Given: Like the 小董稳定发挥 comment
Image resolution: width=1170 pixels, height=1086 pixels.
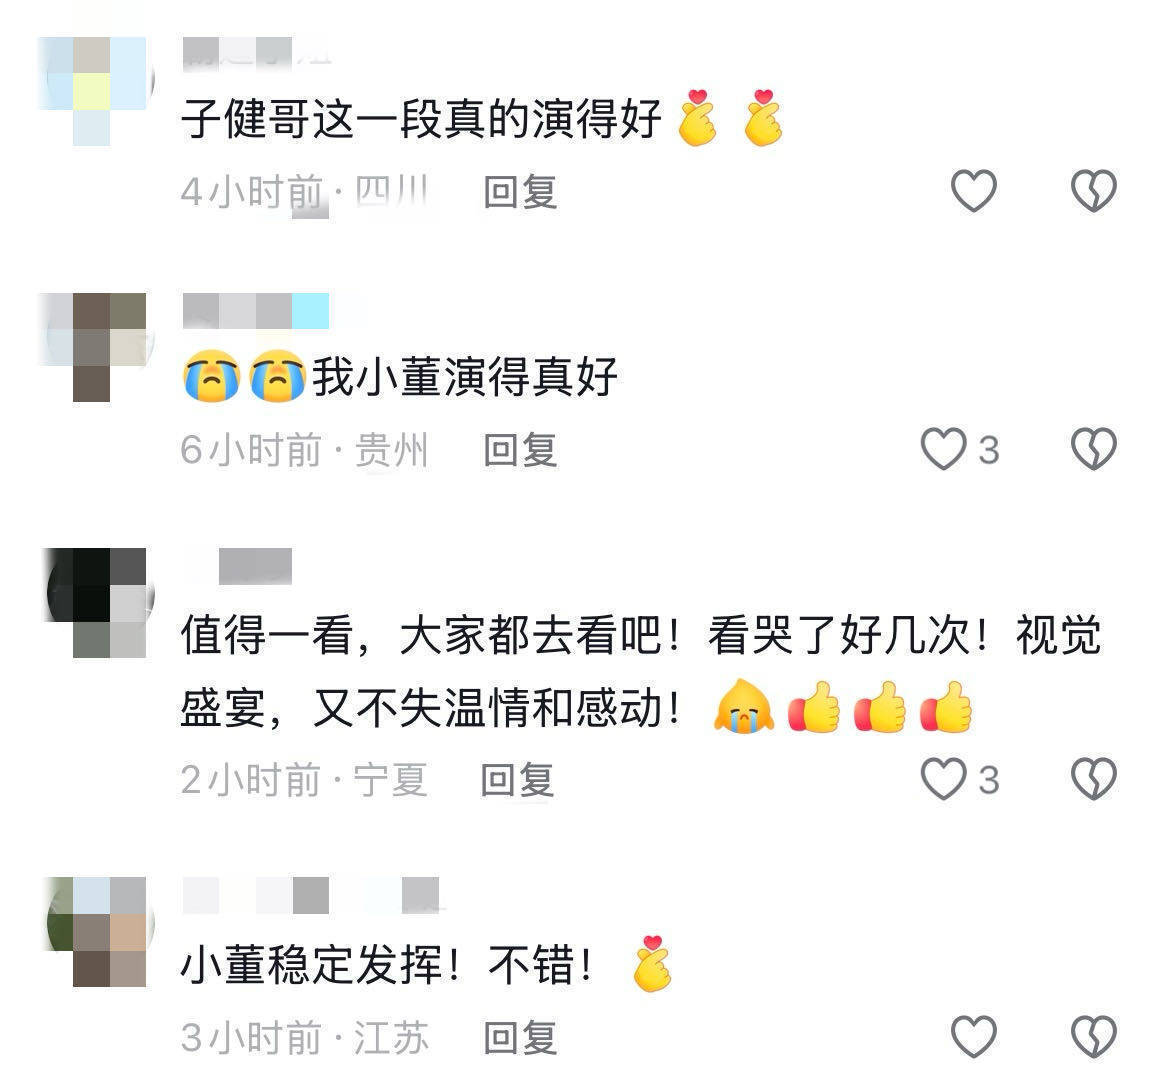Looking at the screenshot, I should click(x=974, y=1037).
